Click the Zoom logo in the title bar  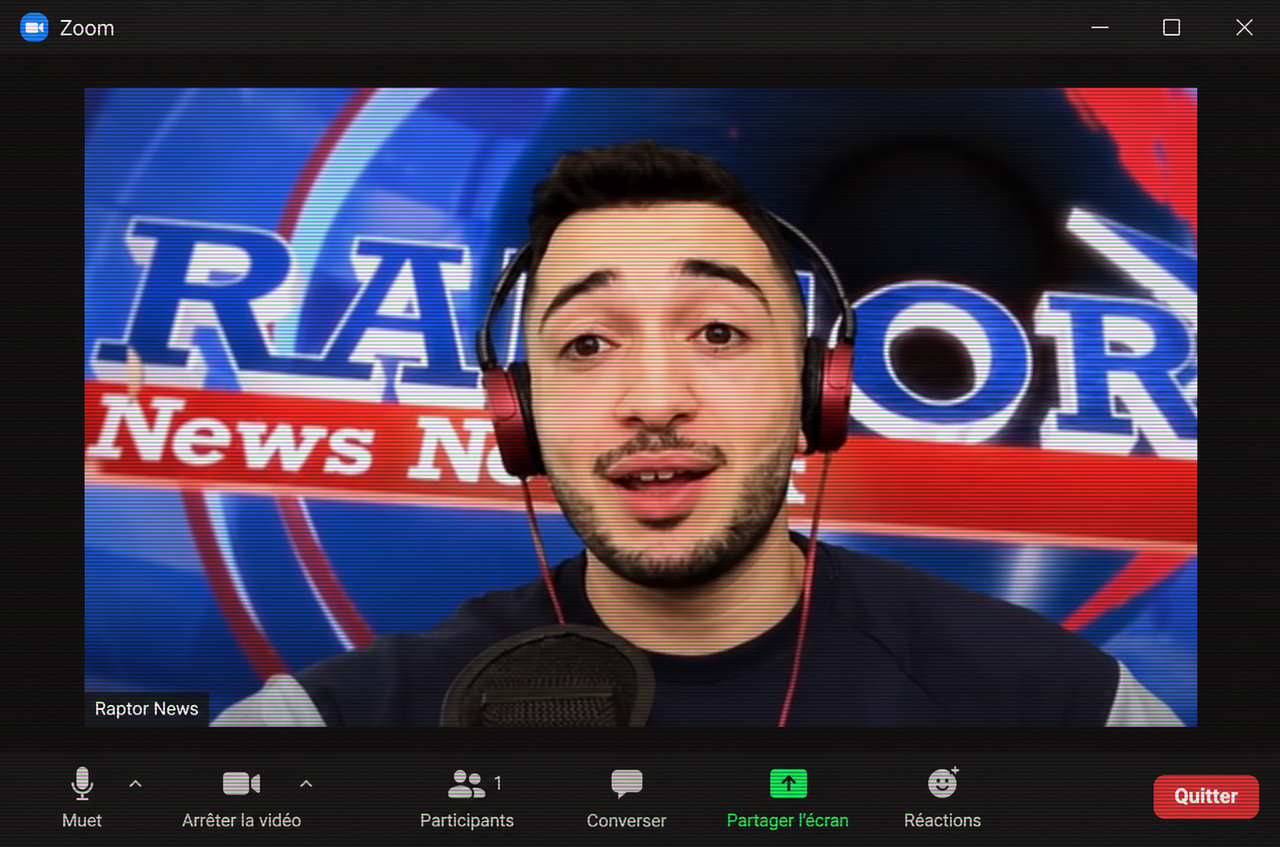[x=34, y=27]
